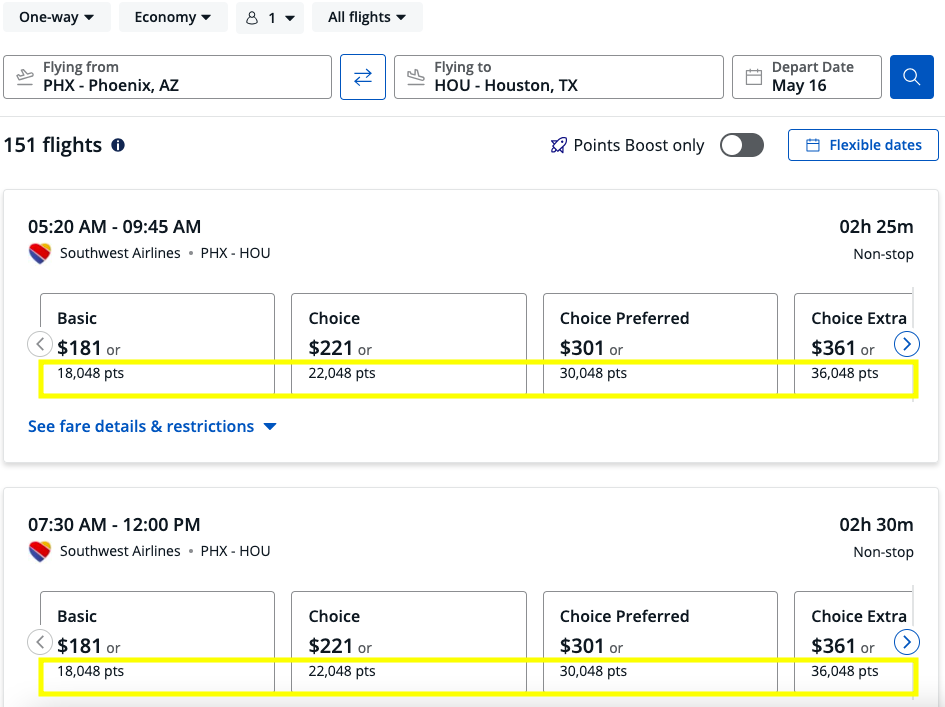The width and height of the screenshot is (945, 707).
Task: Click the swap airports icon
Action: (x=361, y=77)
